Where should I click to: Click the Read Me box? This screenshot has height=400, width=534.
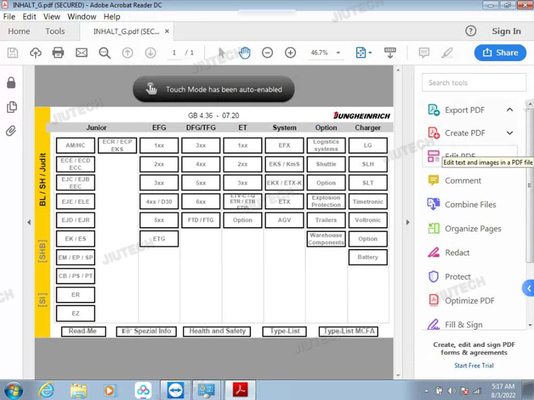[83, 331]
